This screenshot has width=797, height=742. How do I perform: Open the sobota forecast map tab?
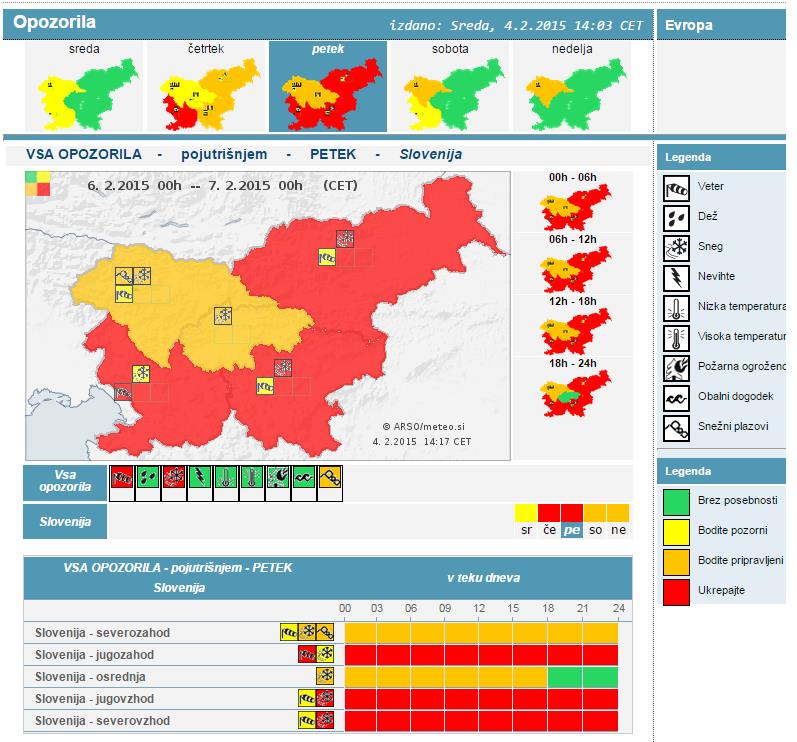(x=449, y=88)
